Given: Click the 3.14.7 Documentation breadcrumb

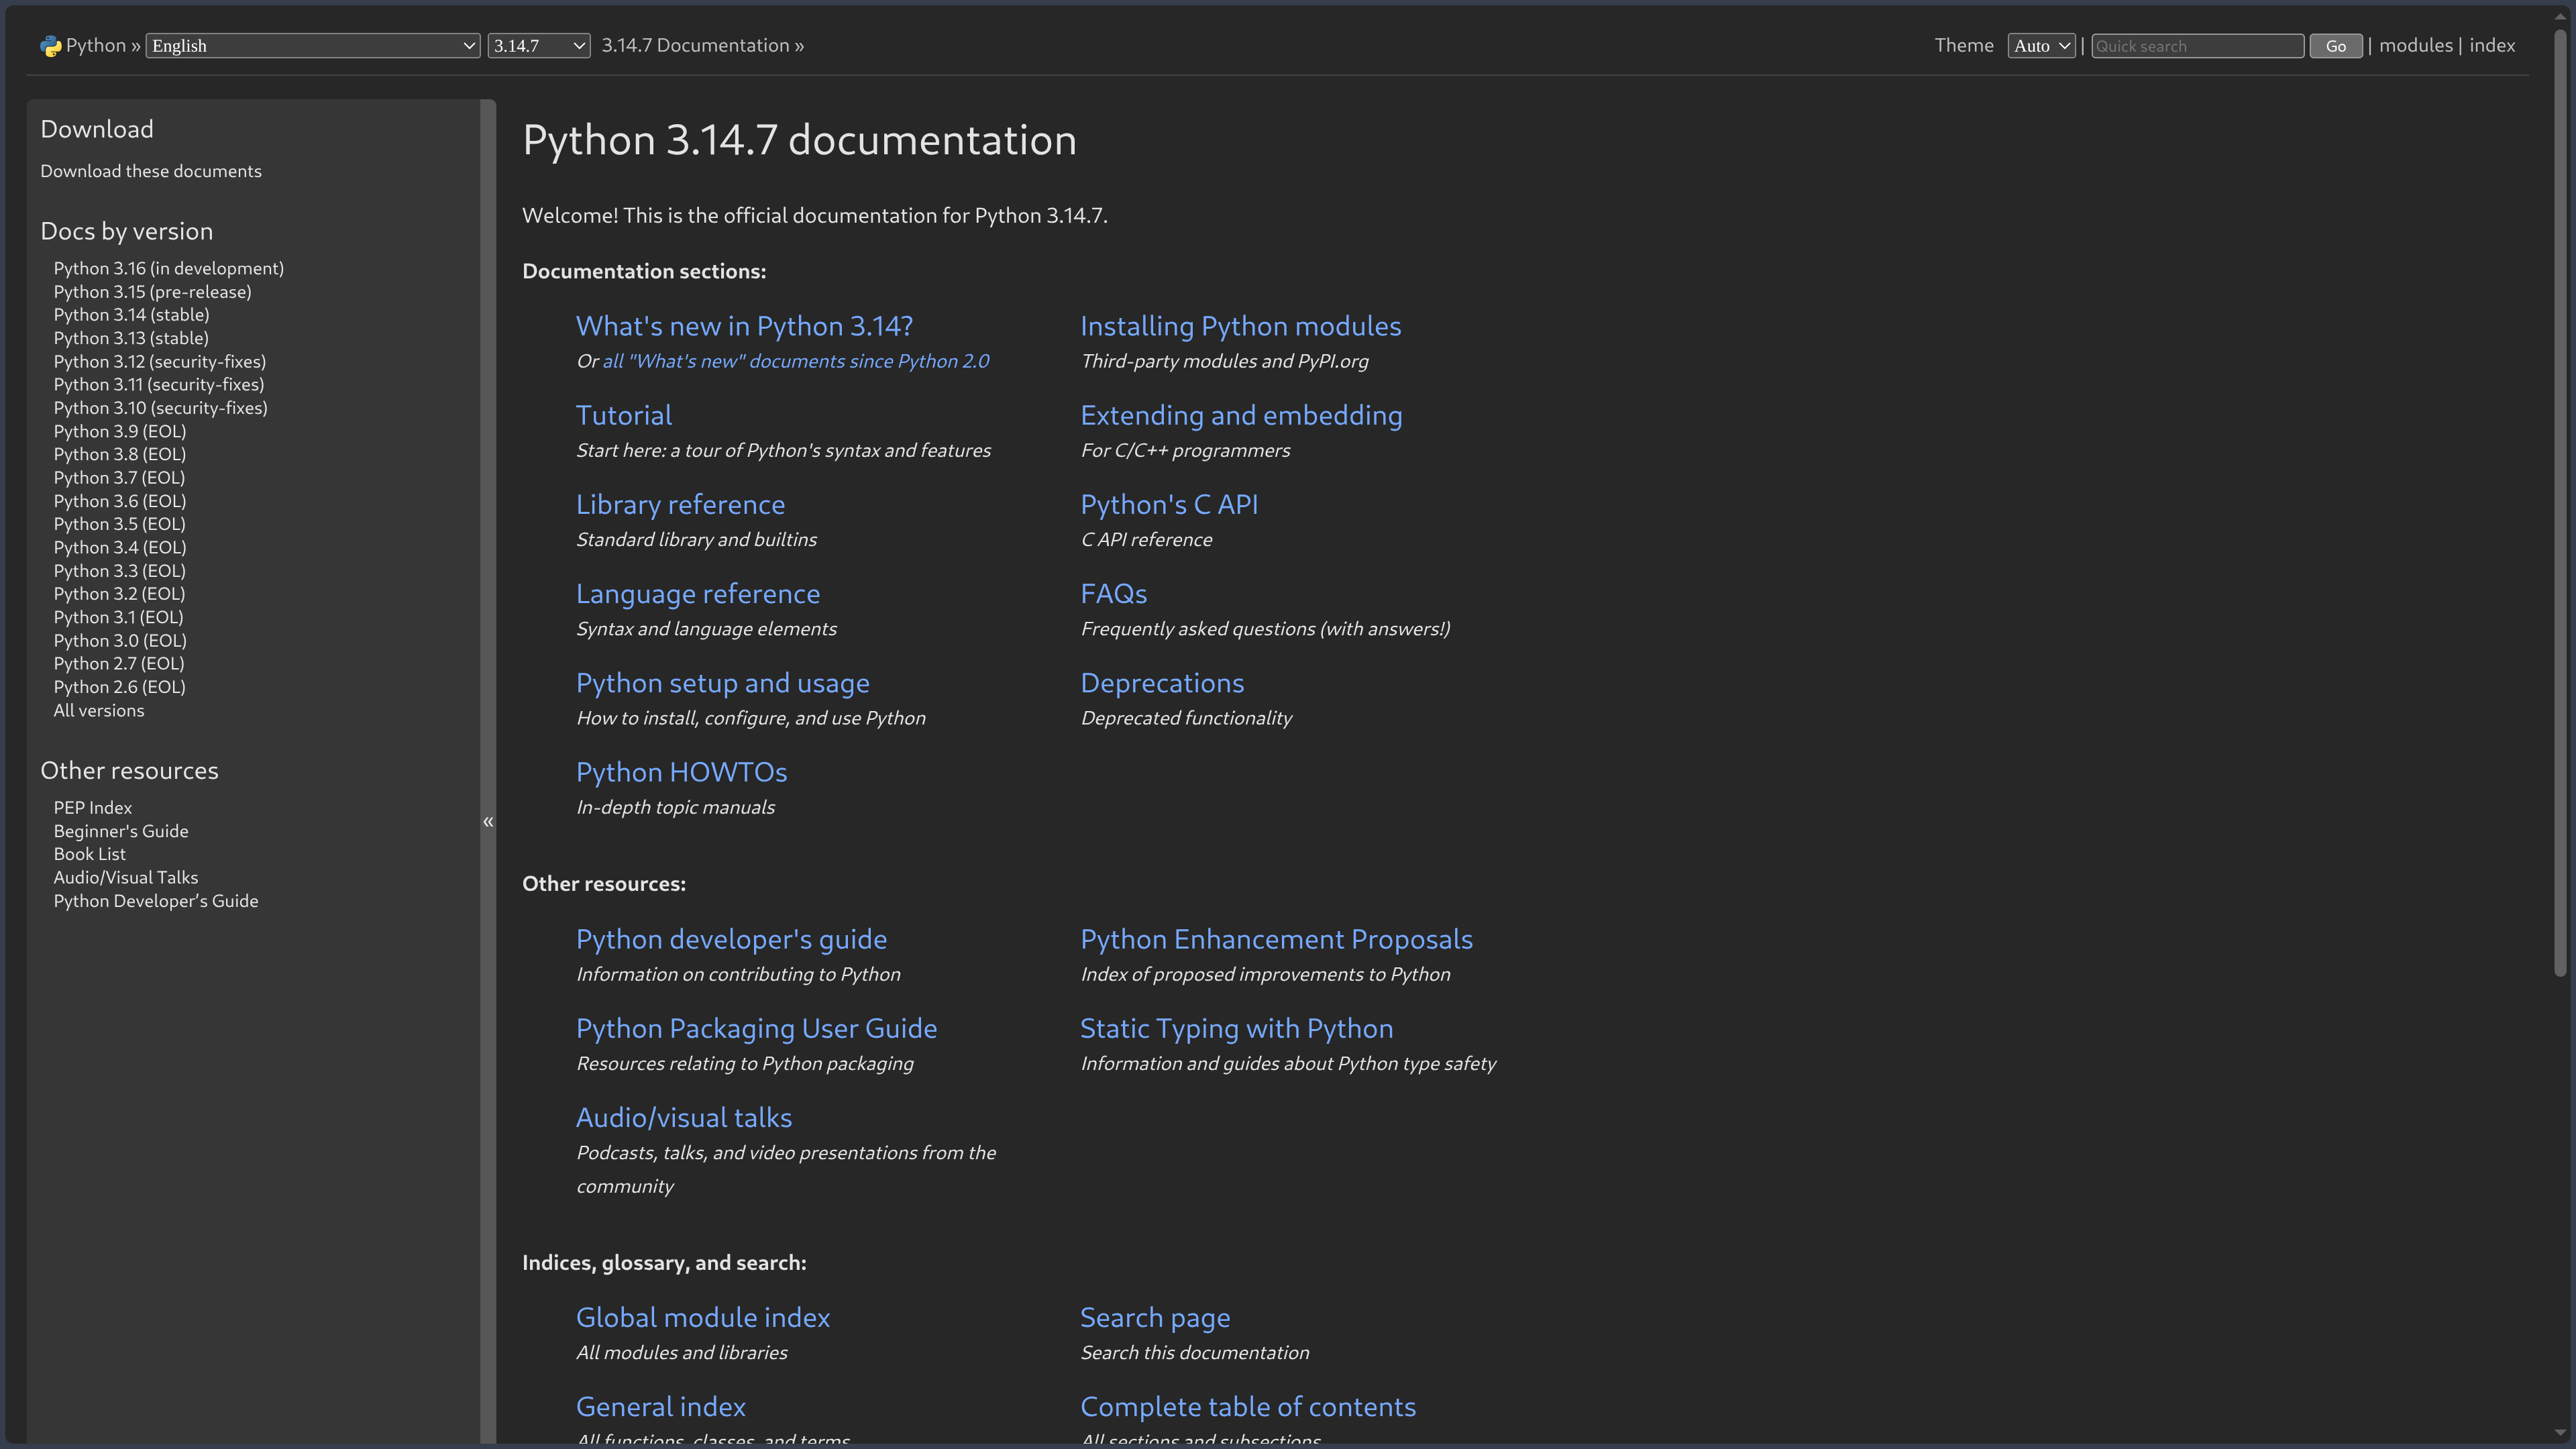Looking at the screenshot, I should (695, 45).
